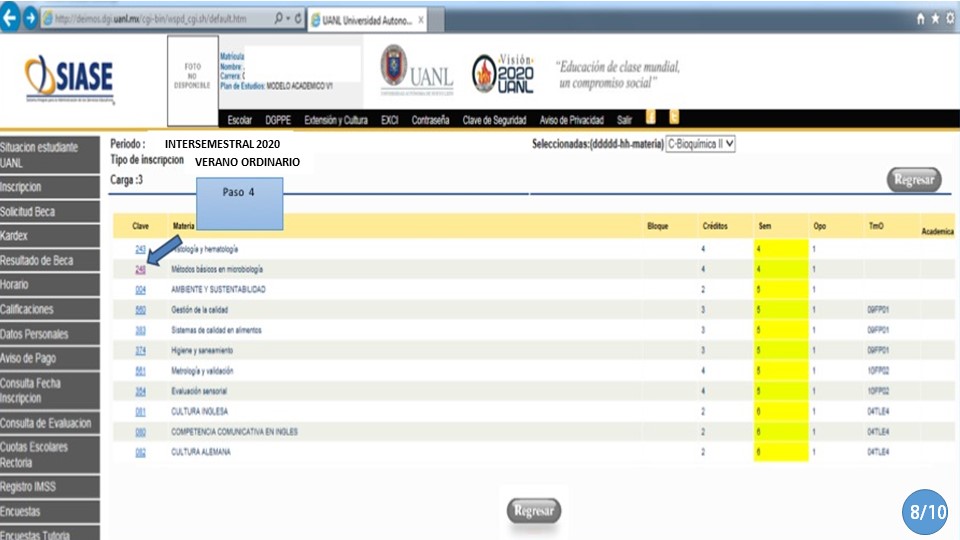
Task: Click clave link for Gestión de la calidad
Action: [x=140, y=310]
